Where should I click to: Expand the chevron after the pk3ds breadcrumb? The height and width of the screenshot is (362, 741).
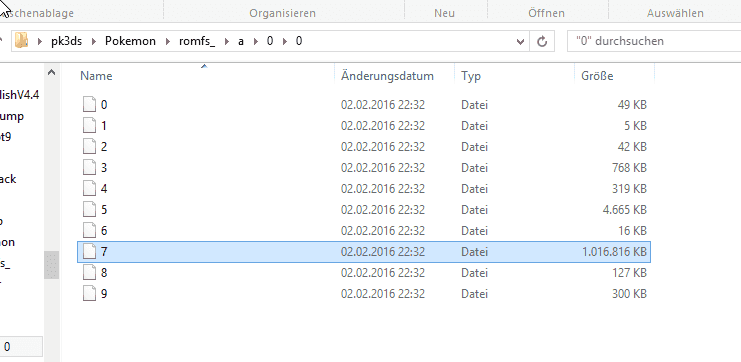pos(94,42)
